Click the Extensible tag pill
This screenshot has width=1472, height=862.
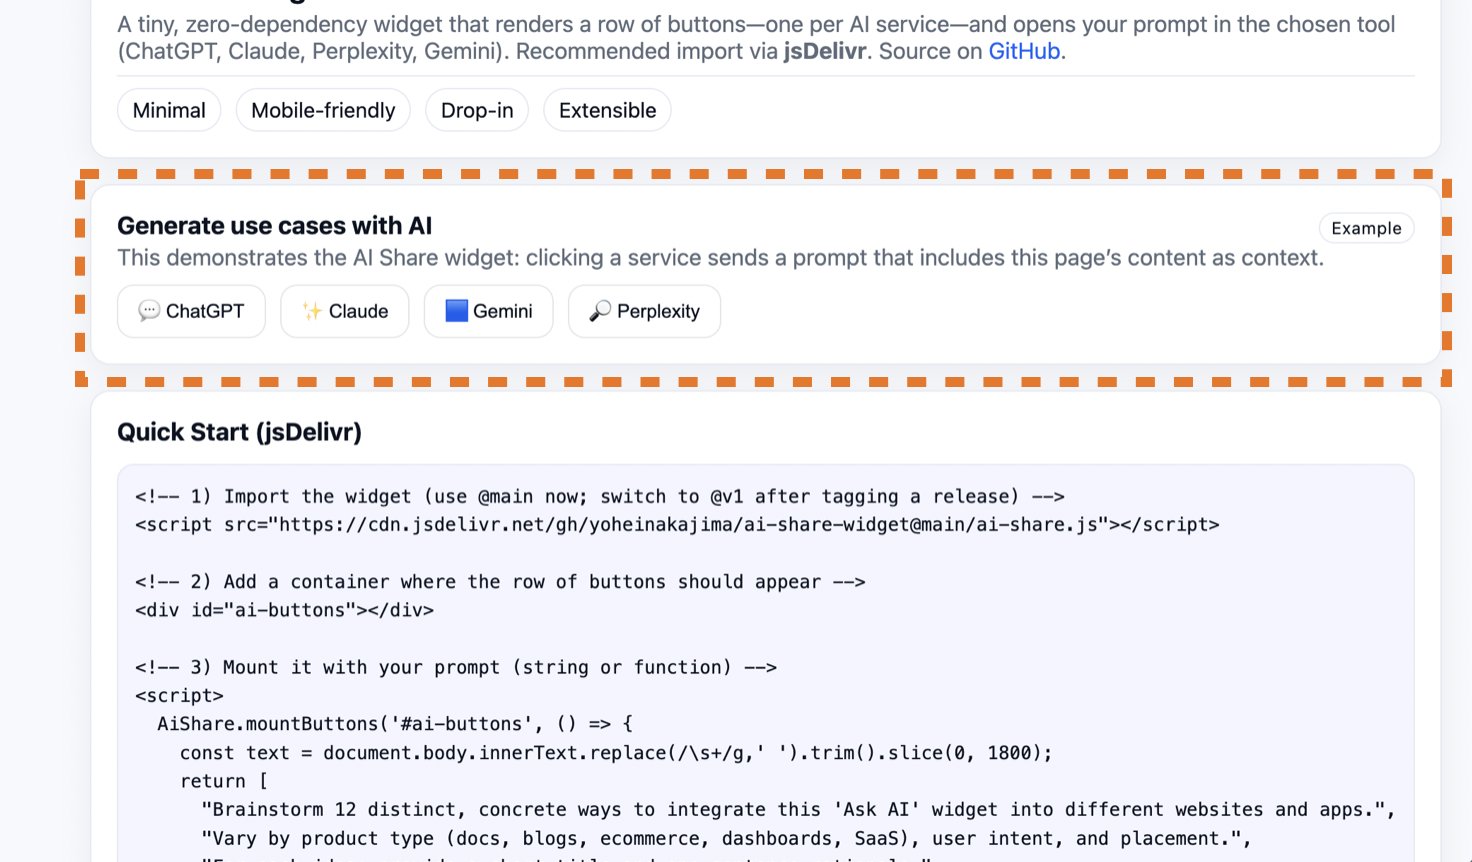(607, 110)
